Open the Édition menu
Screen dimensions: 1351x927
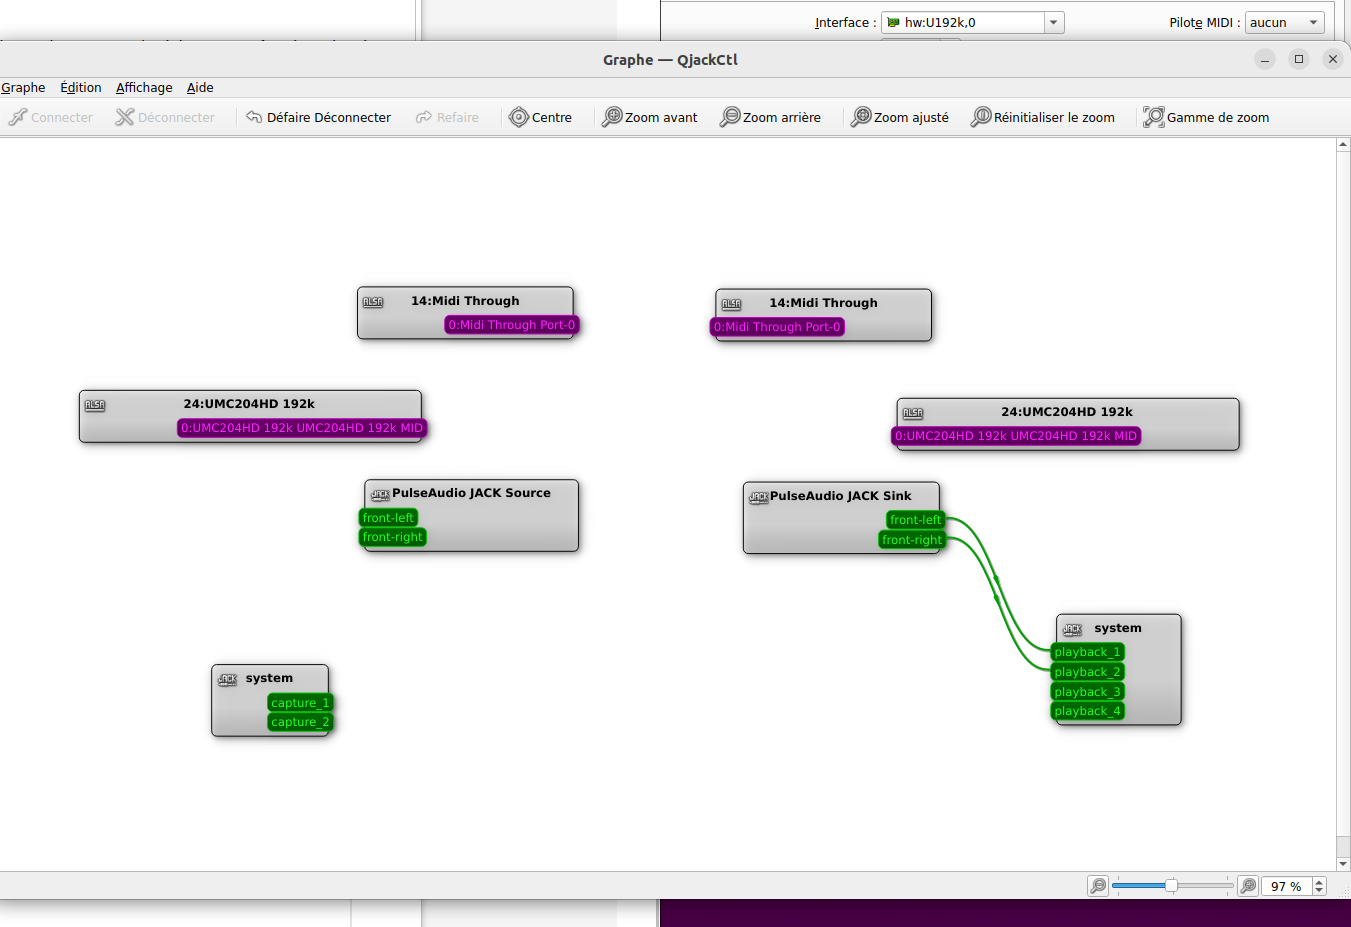[x=81, y=88]
